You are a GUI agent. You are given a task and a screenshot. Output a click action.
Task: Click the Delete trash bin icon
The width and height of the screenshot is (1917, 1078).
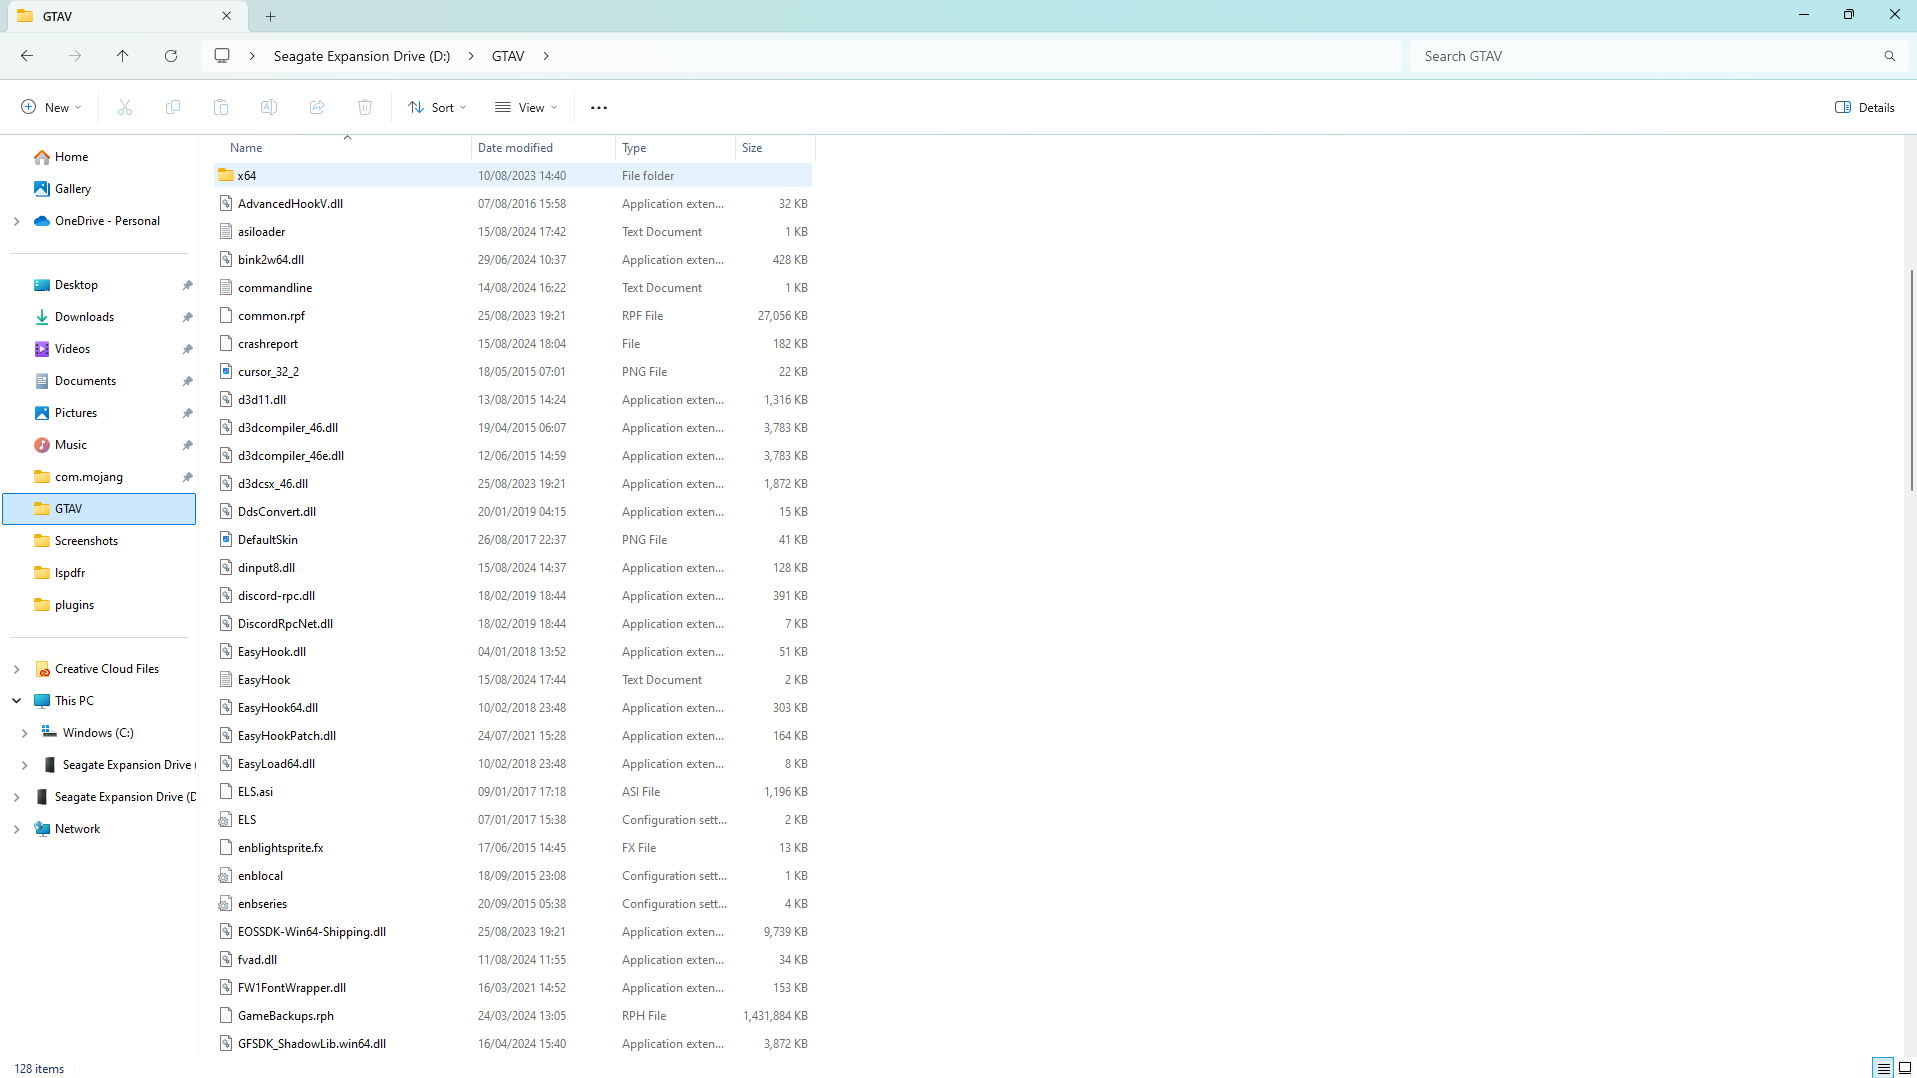[365, 107]
